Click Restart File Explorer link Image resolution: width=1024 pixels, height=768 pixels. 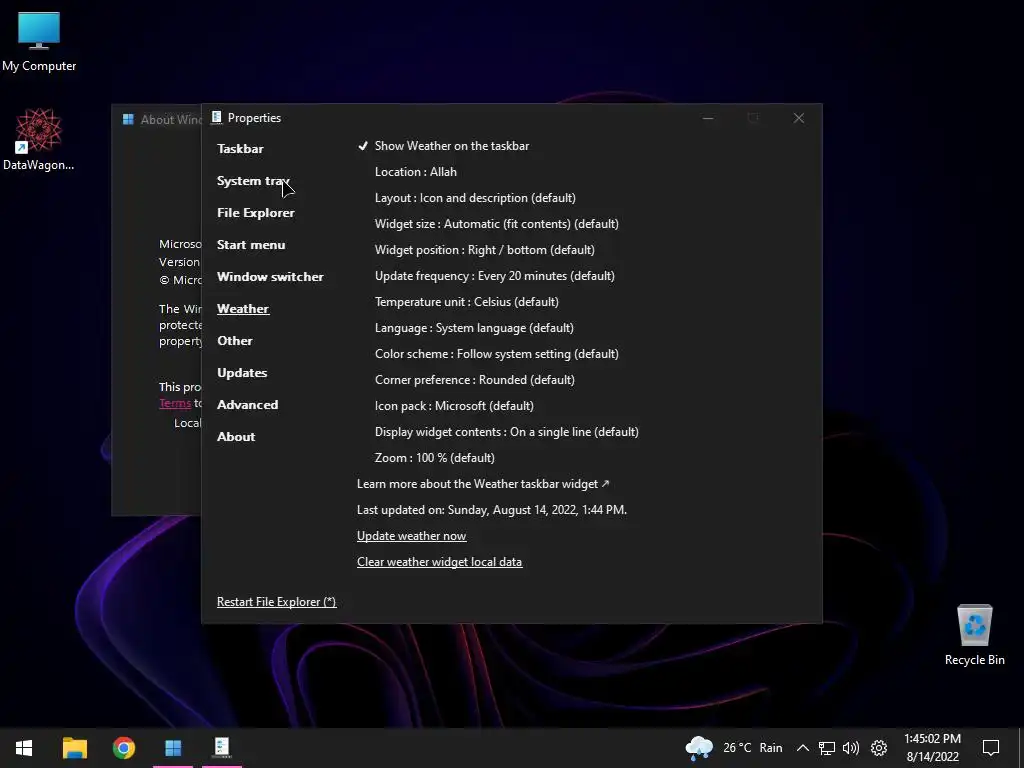pos(276,602)
